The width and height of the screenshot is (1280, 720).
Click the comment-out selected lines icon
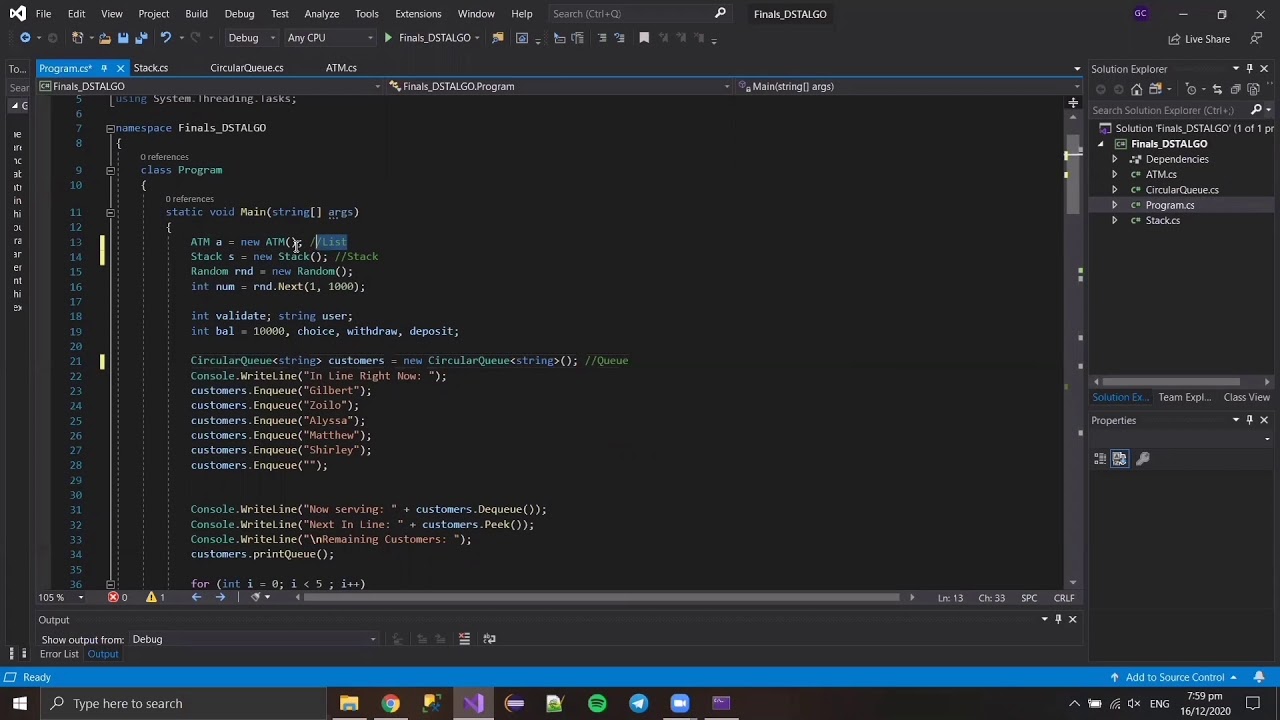(x=601, y=38)
